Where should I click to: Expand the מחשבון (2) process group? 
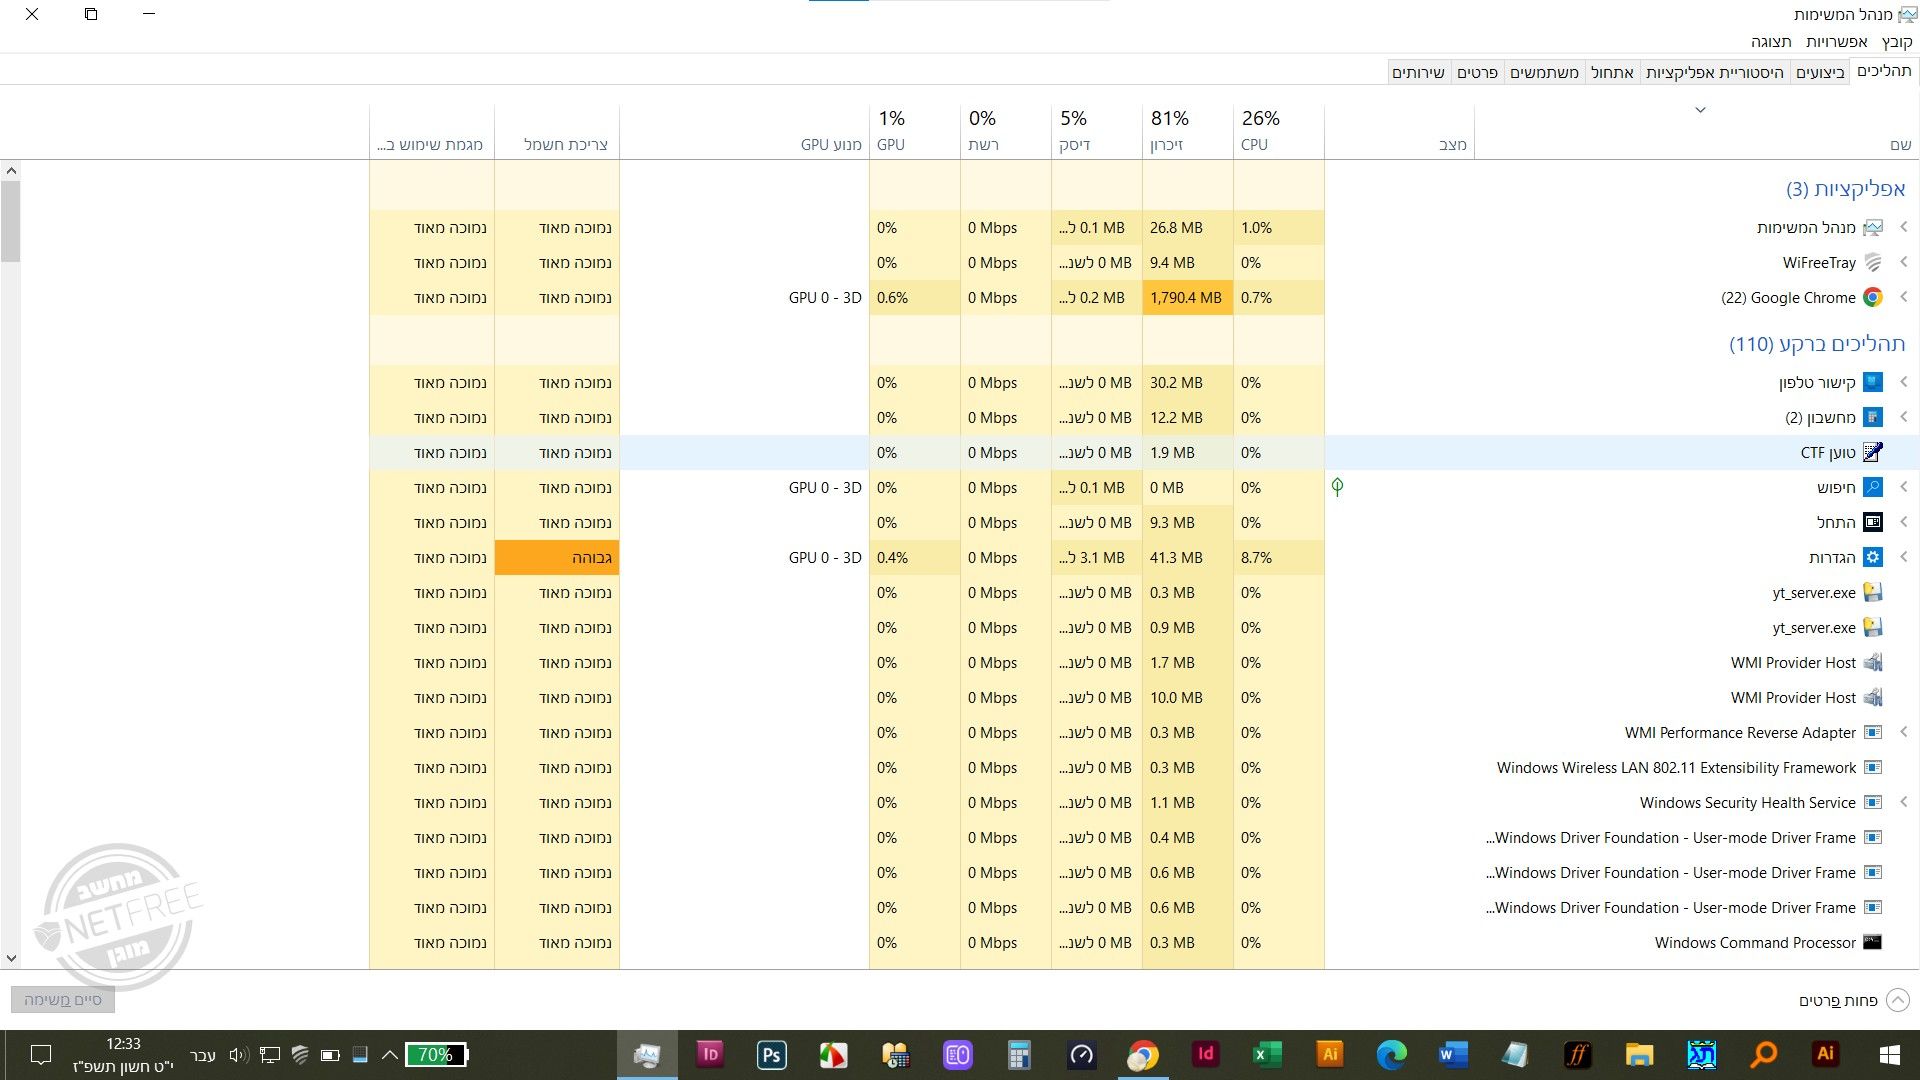(1904, 417)
